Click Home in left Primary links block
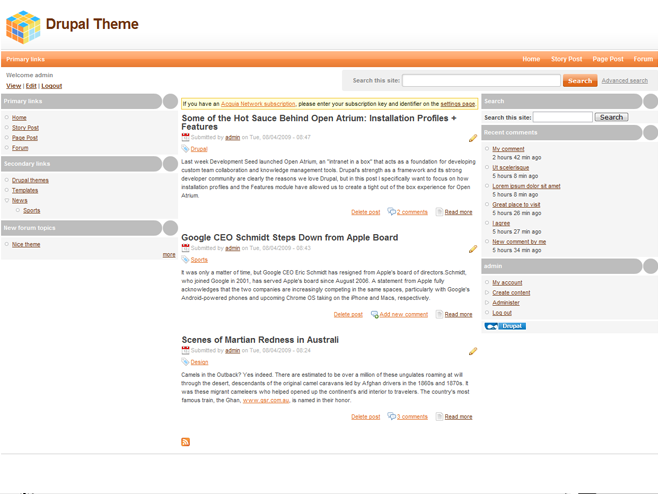 coord(19,118)
